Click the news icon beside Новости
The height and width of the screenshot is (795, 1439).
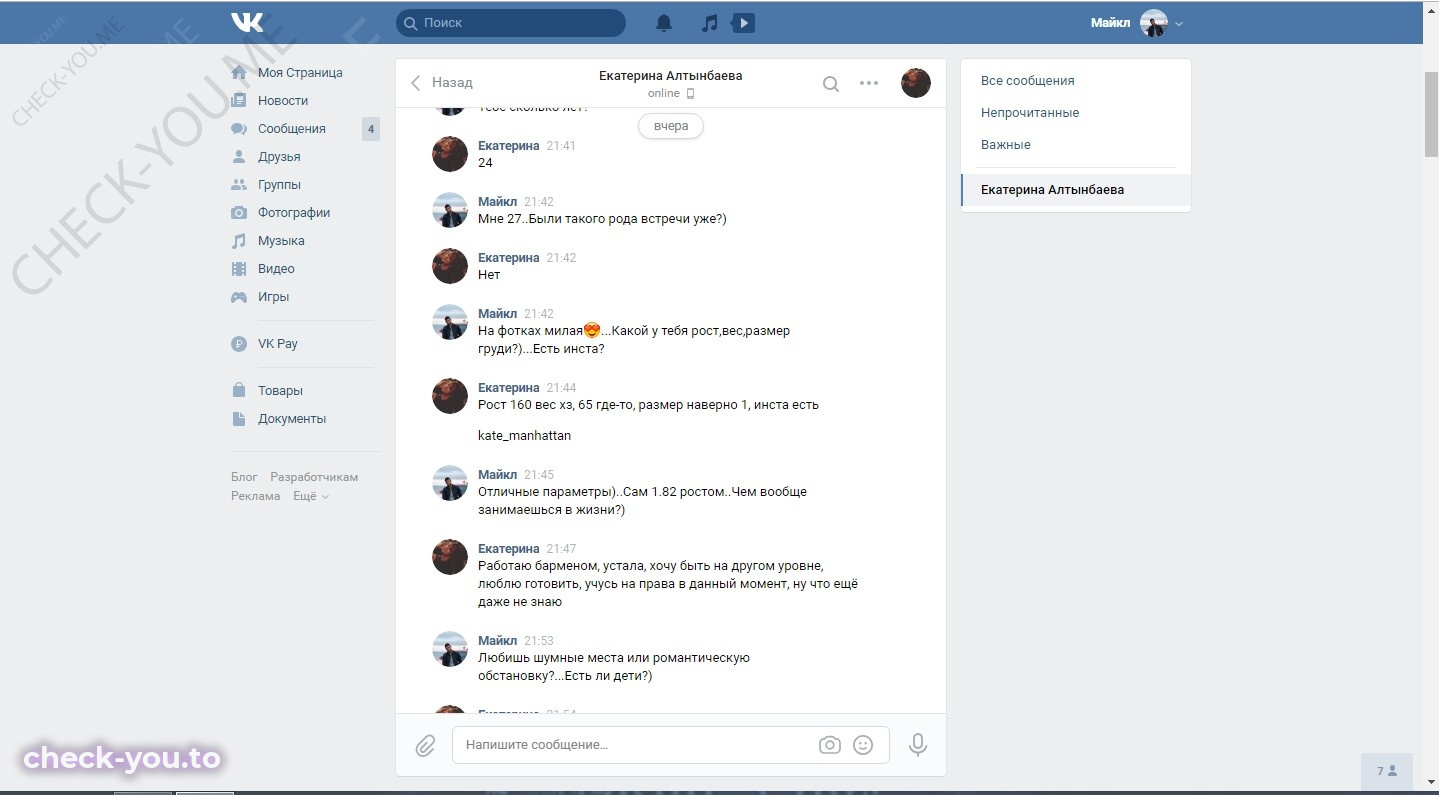[239, 101]
